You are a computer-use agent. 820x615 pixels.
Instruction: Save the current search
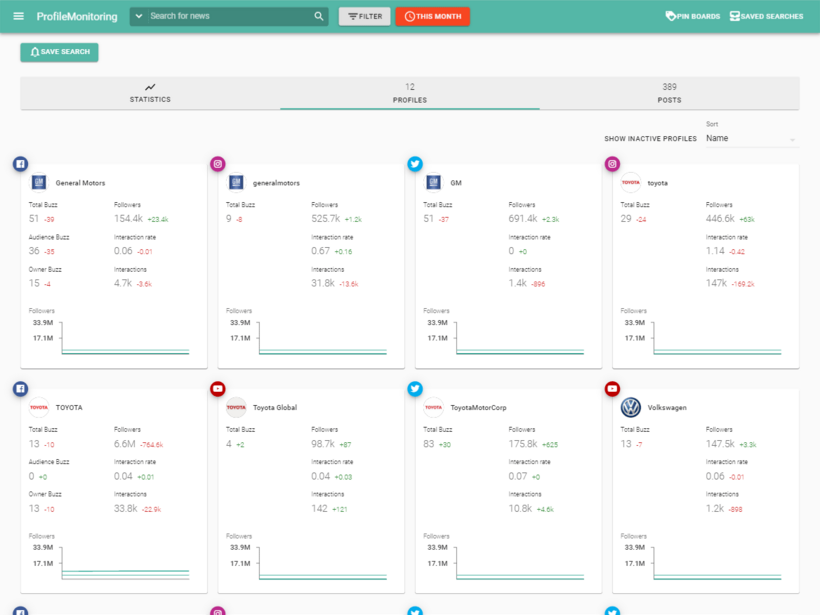pyautogui.click(x=59, y=52)
